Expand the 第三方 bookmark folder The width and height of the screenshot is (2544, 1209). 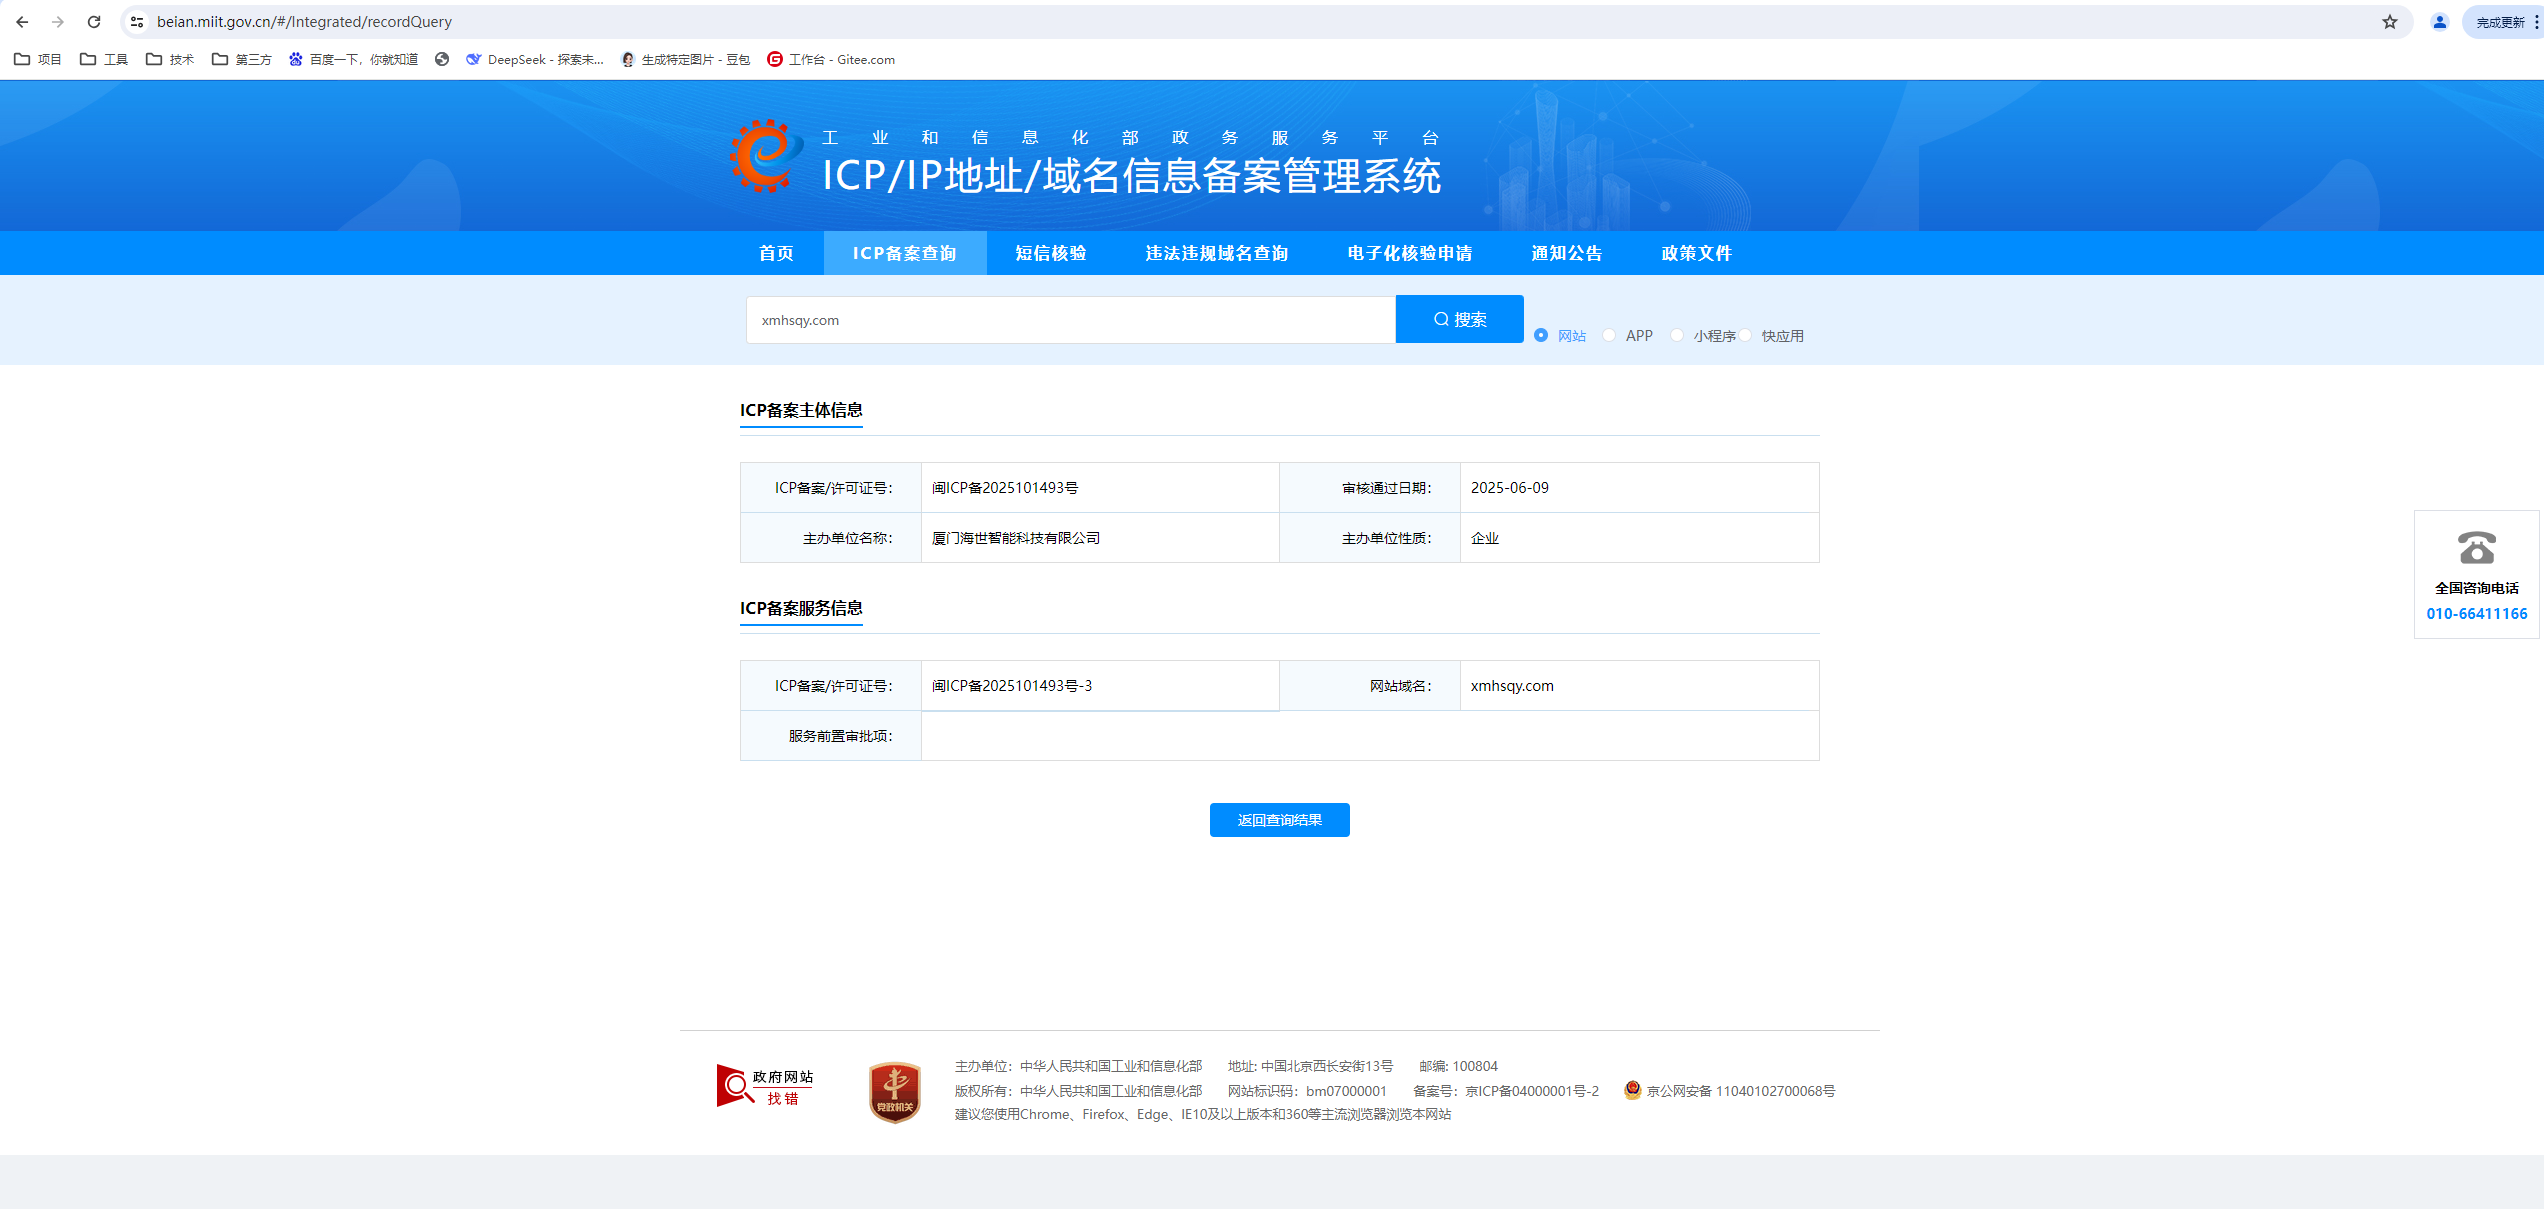pos(242,60)
